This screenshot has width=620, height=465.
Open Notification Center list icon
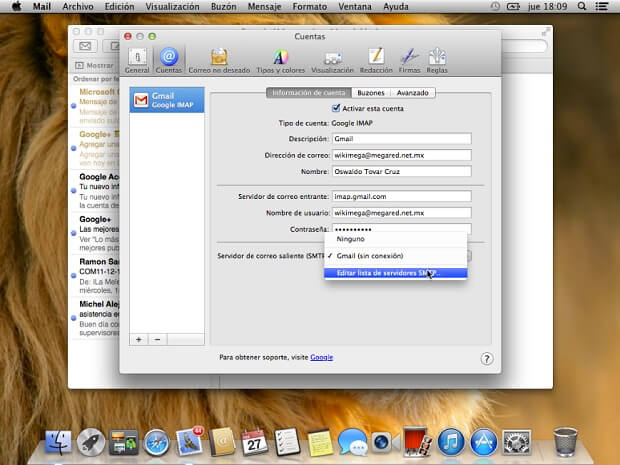point(602,6)
